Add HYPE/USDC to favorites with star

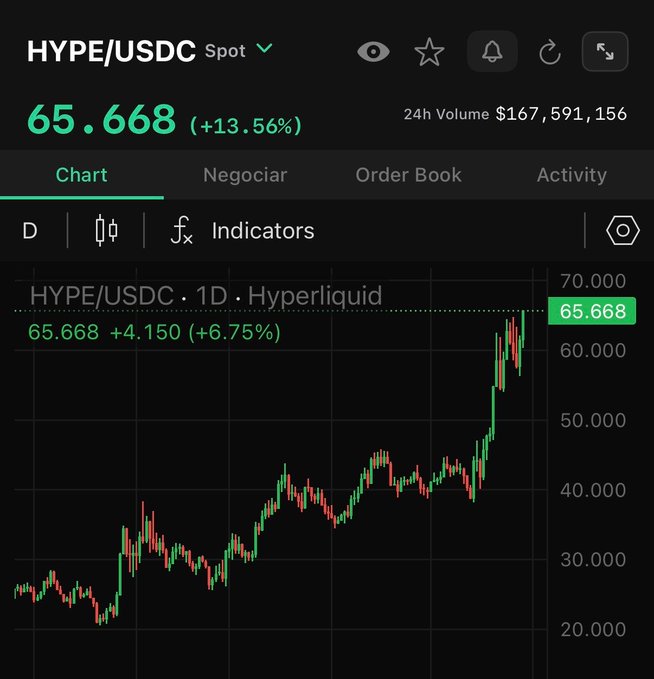click(429, 52)
